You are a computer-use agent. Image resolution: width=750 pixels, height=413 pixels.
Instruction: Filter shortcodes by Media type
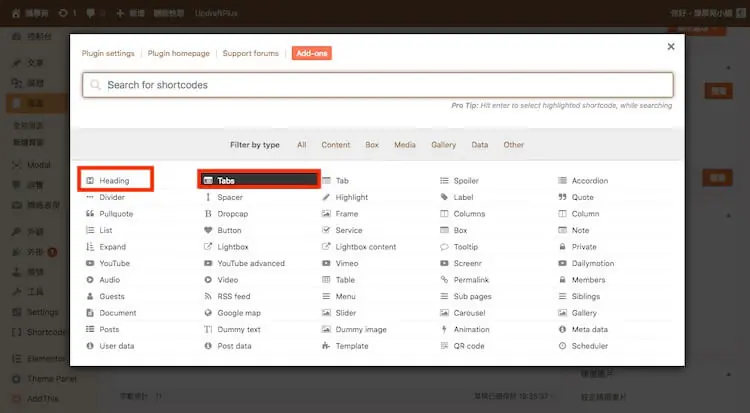(405, 145)
